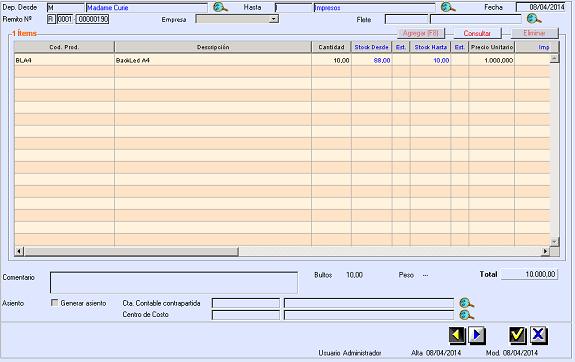Click the Remito letter R field

[51, 19]
